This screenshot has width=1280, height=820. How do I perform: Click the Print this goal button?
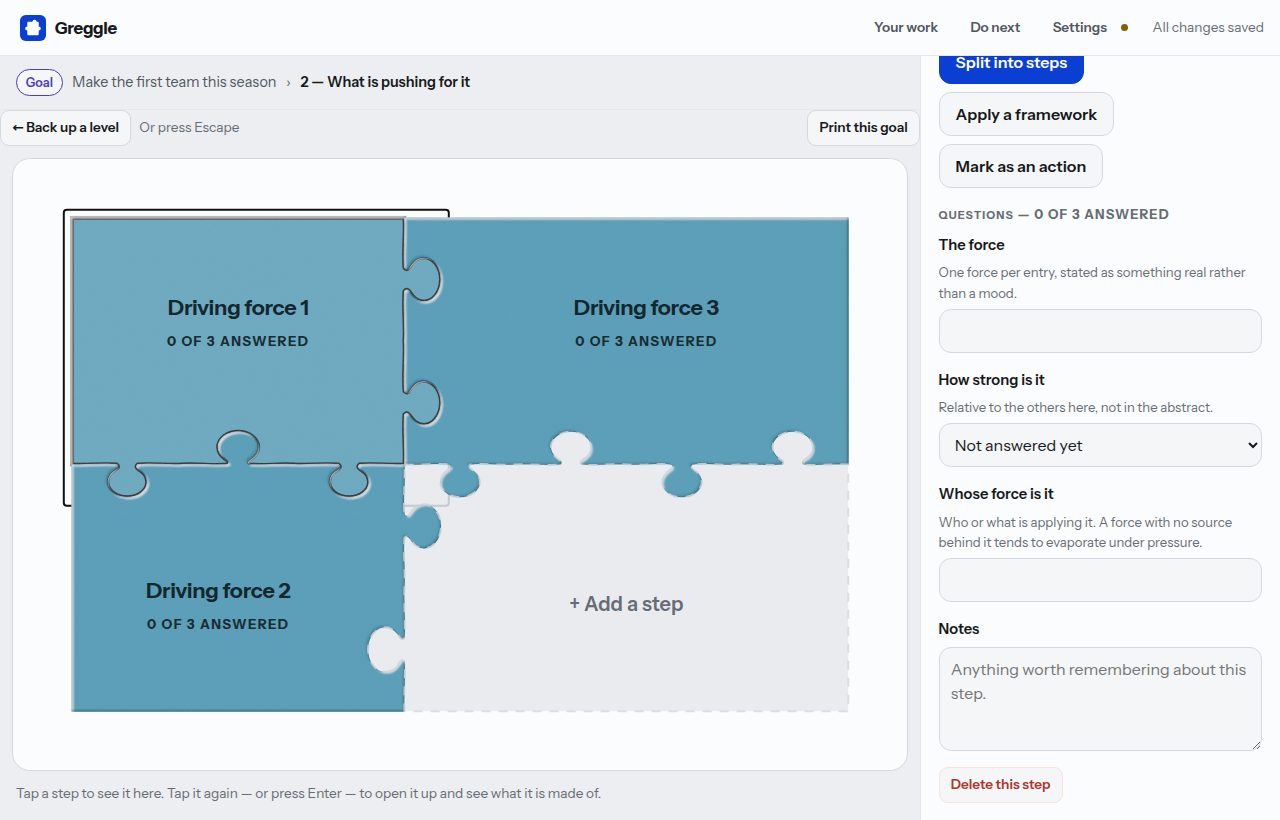pos(863,127)
